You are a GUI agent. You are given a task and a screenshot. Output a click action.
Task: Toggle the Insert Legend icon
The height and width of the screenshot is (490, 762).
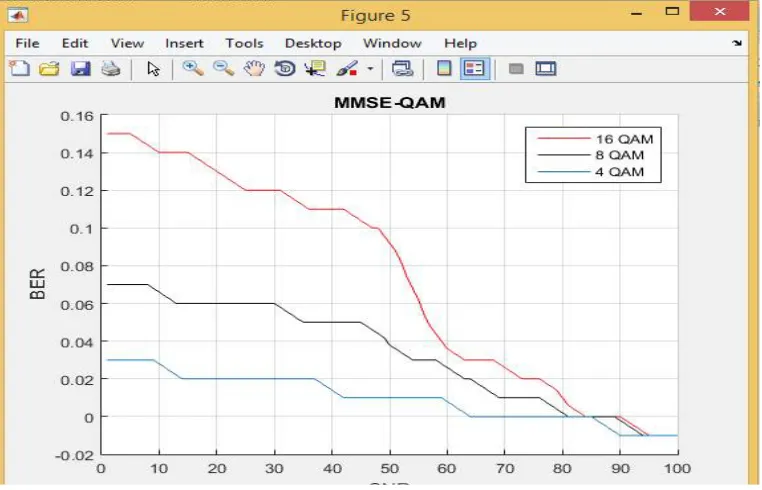(474, 69)
